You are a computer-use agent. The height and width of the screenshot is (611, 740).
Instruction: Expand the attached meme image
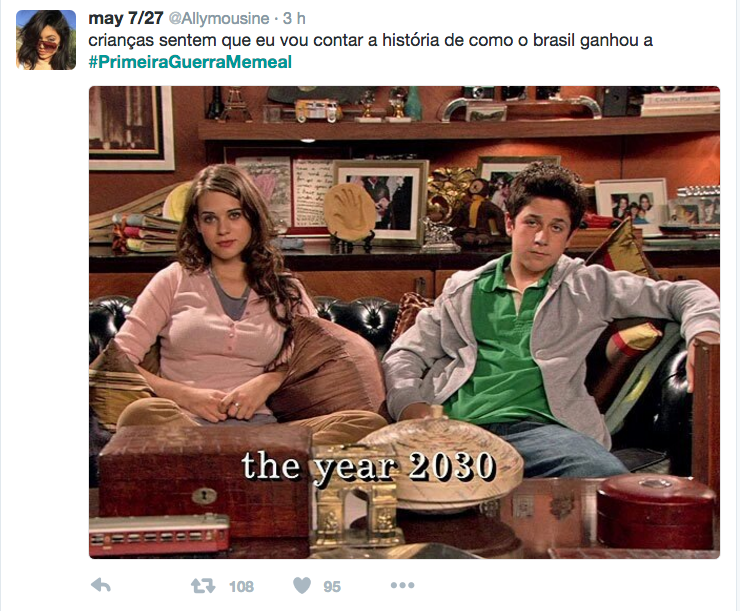(x=404, y=322)
